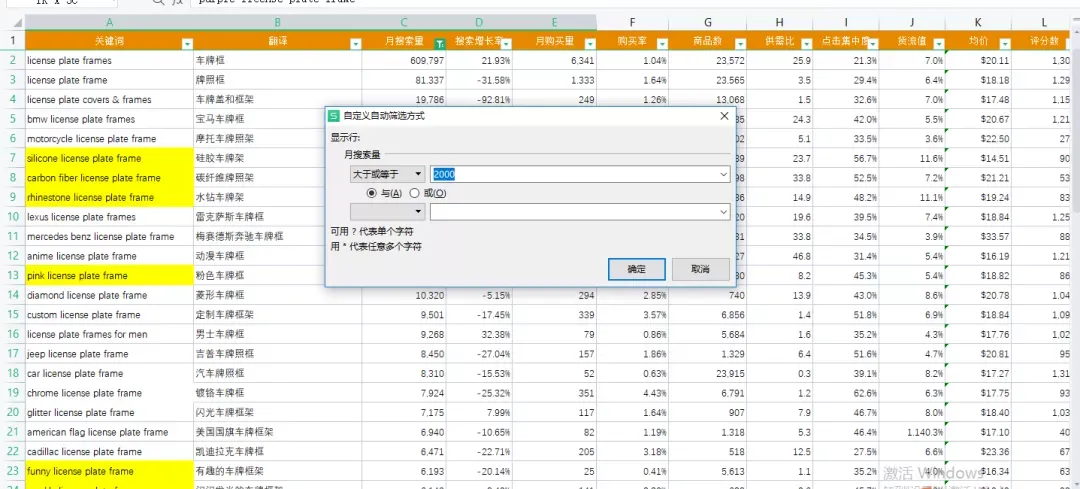Expand the dropdown arrow of the 2000 value box
The width and height of the screenshot is (1080, 489).
(723, 174)
